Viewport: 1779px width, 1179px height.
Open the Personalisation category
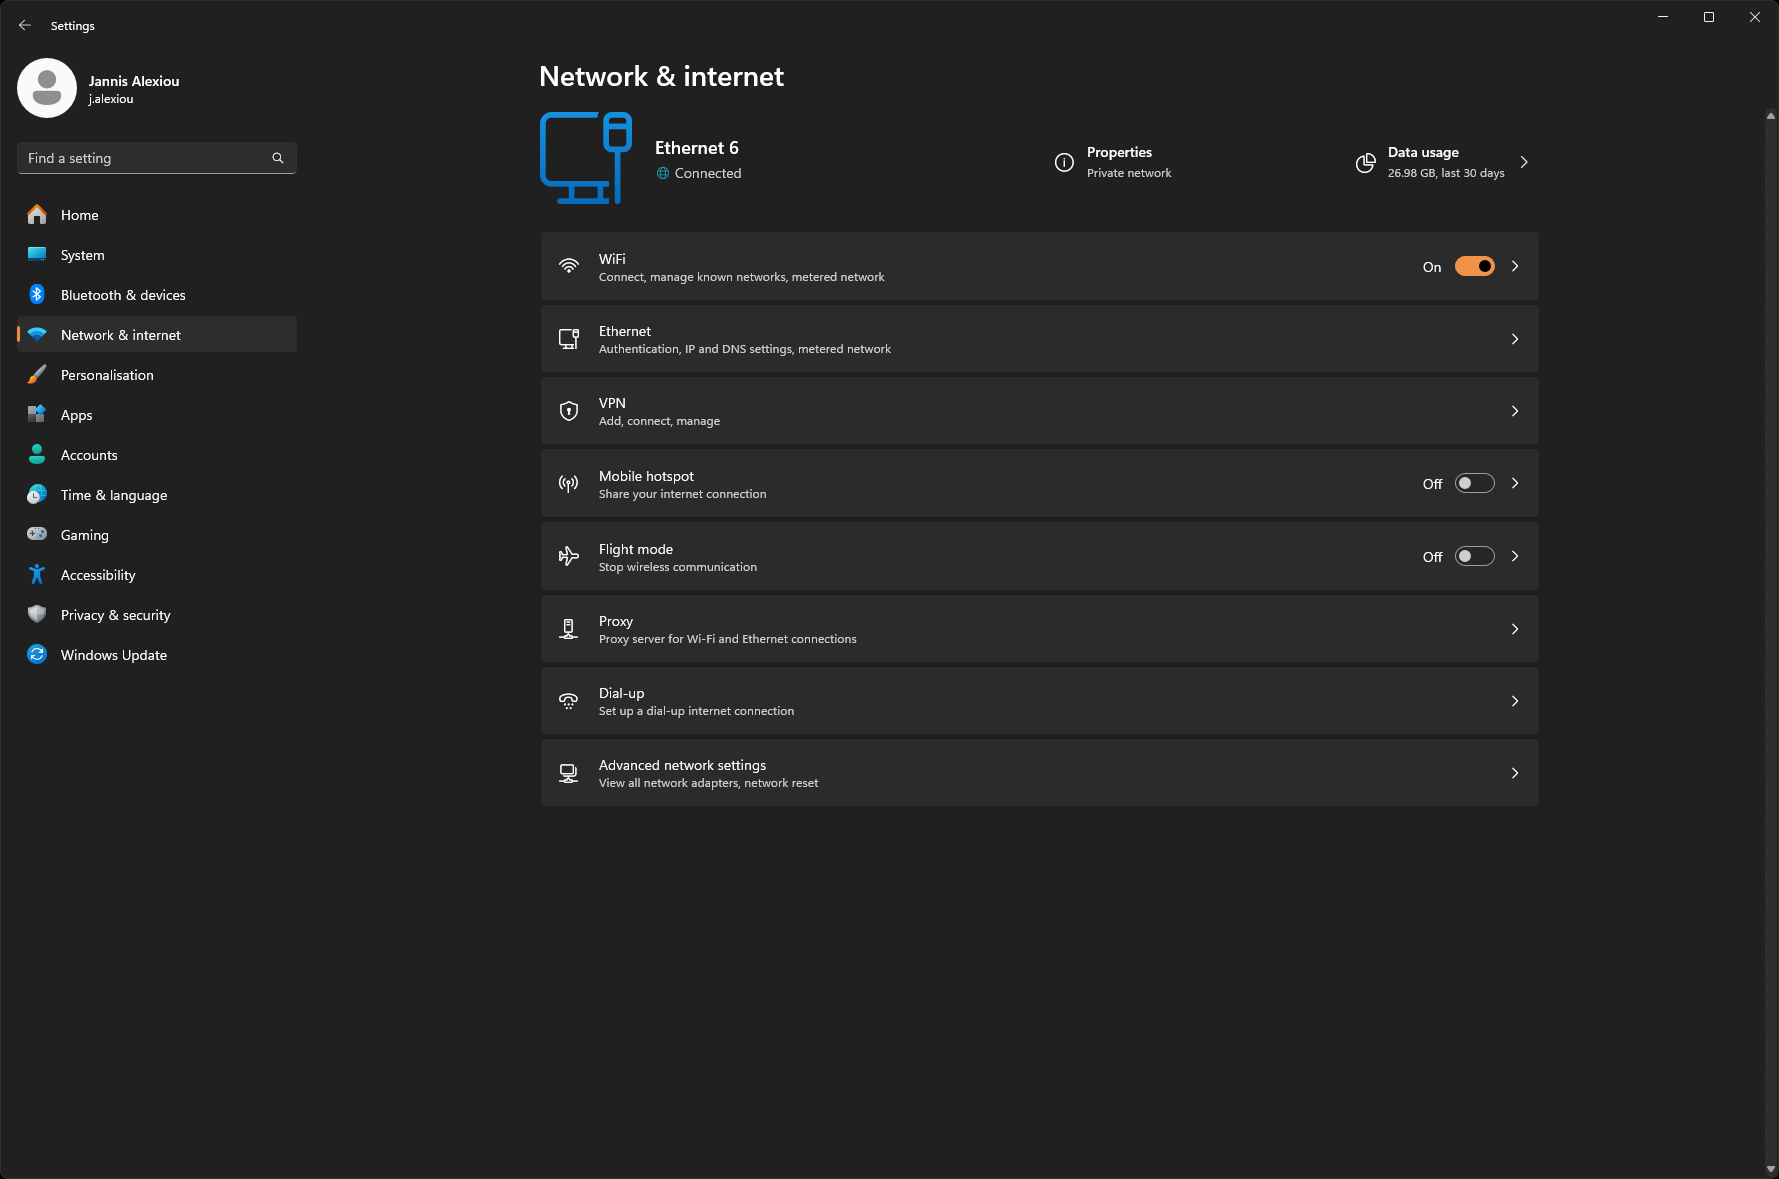click(x=157, y=375)
